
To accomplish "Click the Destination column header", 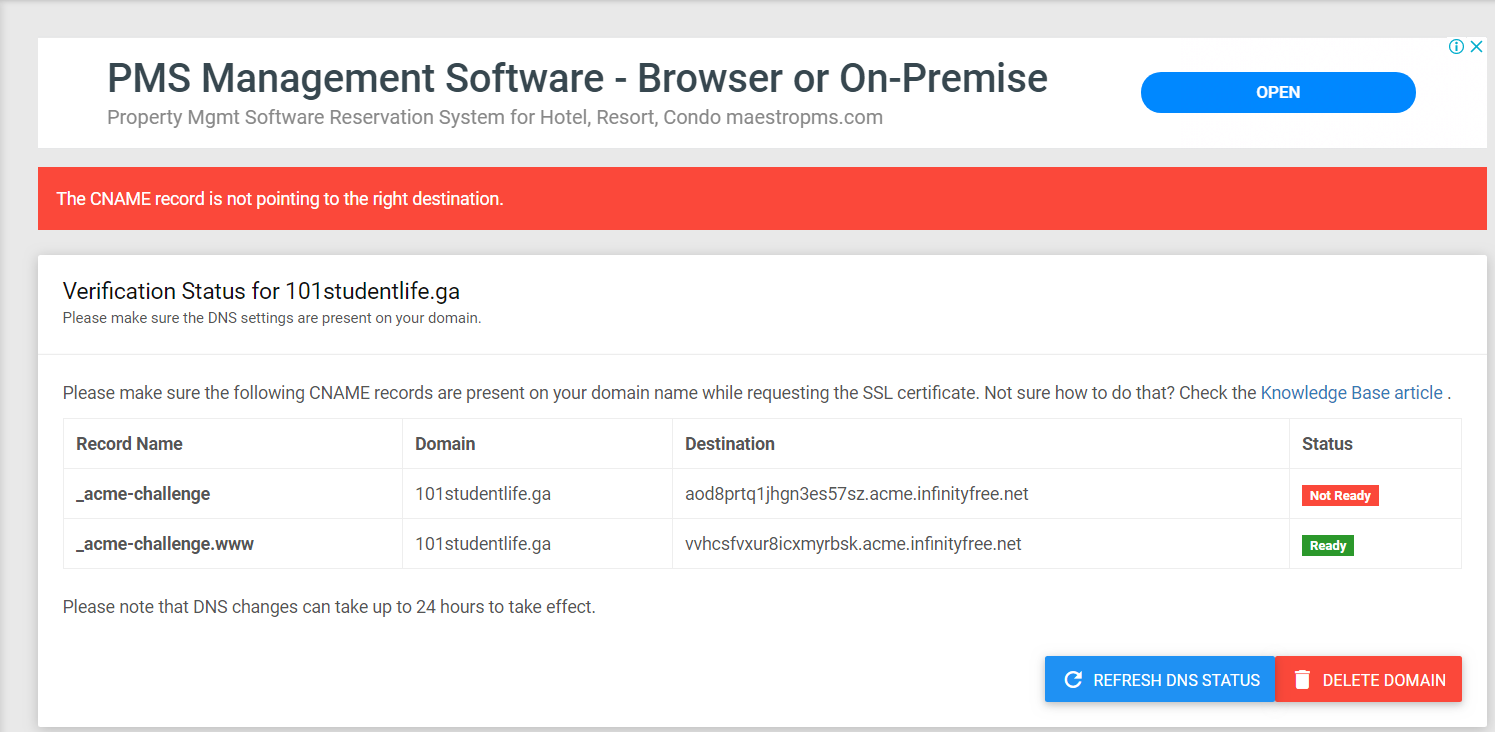I will (730, 444).
